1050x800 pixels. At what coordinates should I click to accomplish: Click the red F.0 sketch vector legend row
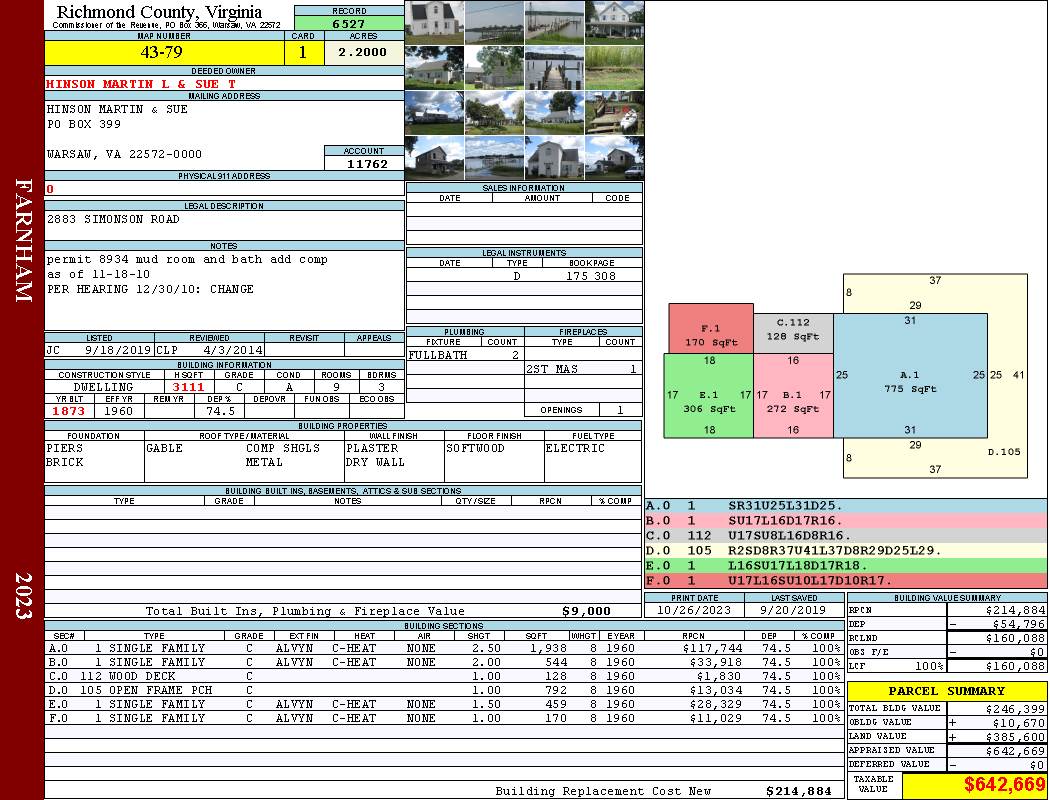[846, 580]
